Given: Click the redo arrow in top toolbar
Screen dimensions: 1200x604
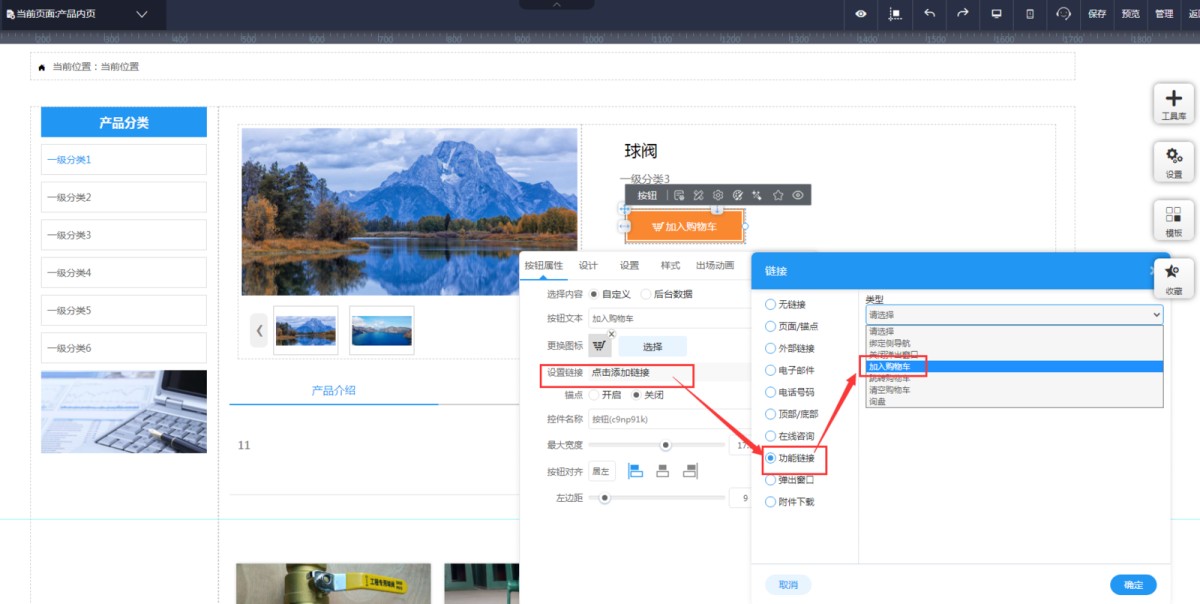Looking at the screenshot, I should [962, 14].
